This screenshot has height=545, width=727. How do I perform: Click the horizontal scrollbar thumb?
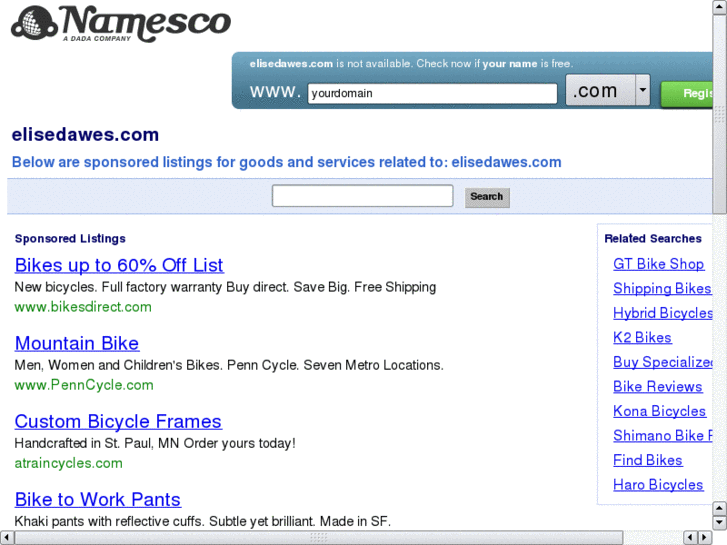pyautogui.click(x=319, y=538)
